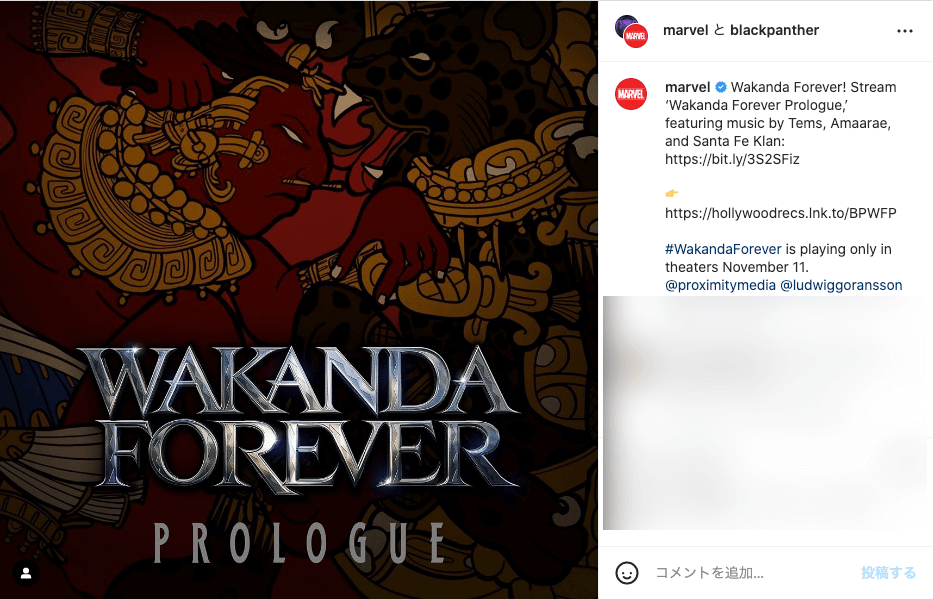Viewport: 933px width, 599px height.
Task: Click the 投稿する post button
Action: click(x=888, y=573)
